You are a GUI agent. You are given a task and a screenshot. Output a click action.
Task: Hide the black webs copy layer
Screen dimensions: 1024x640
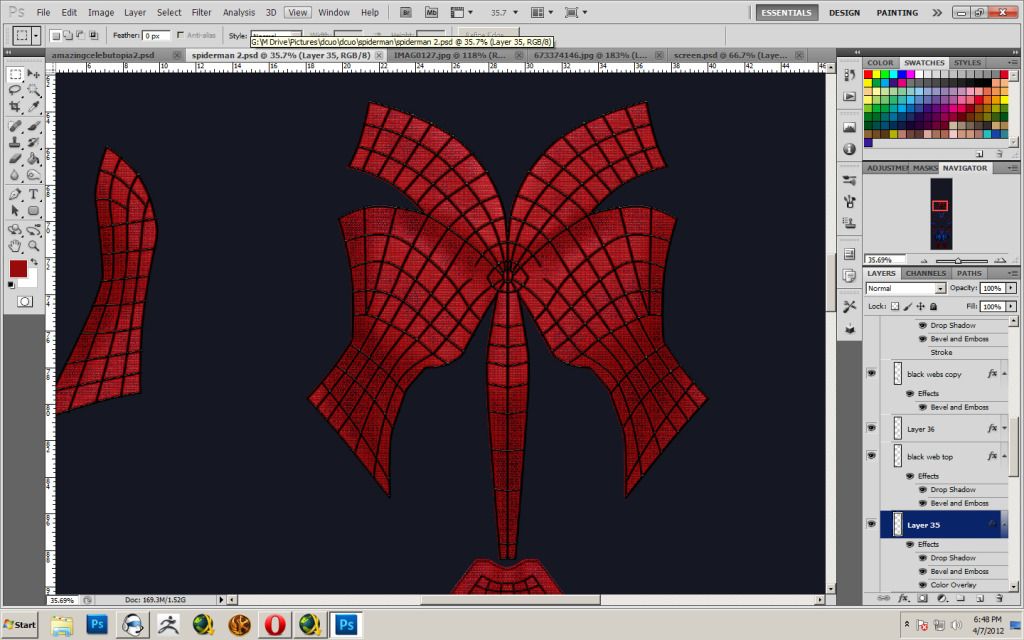coord(871,374)
